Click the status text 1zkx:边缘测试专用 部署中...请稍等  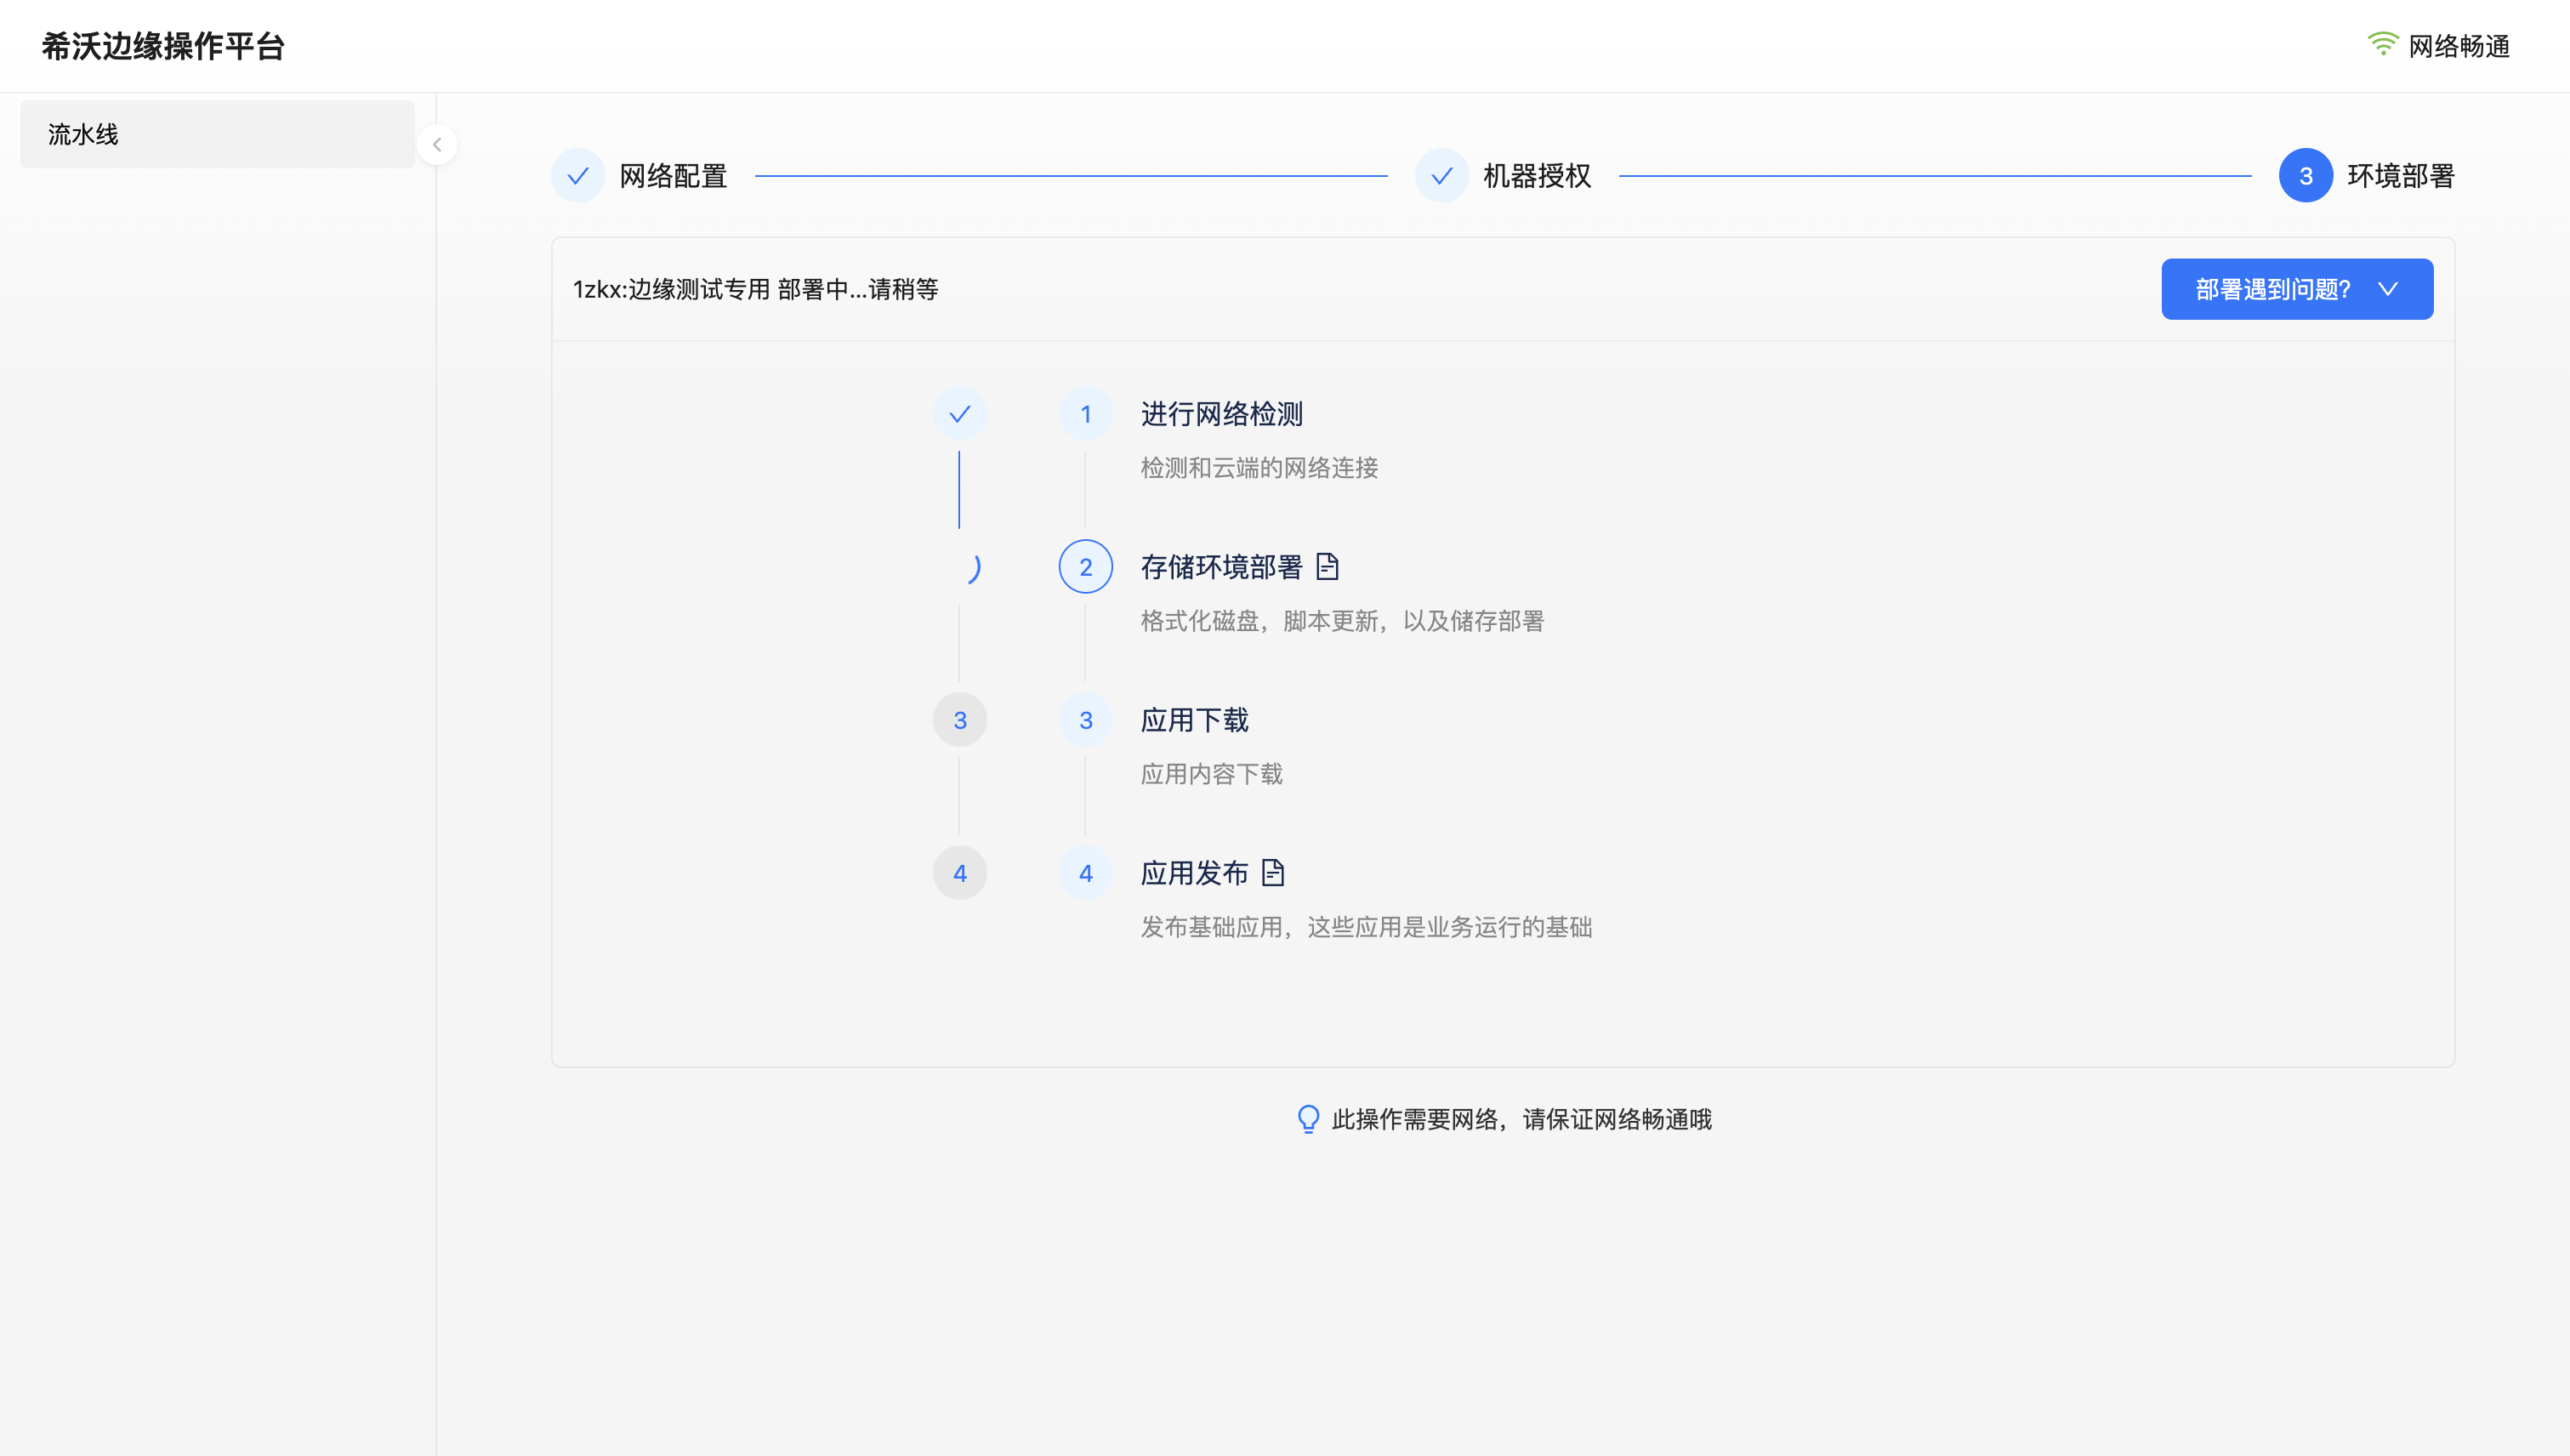(x=756, y=289)
